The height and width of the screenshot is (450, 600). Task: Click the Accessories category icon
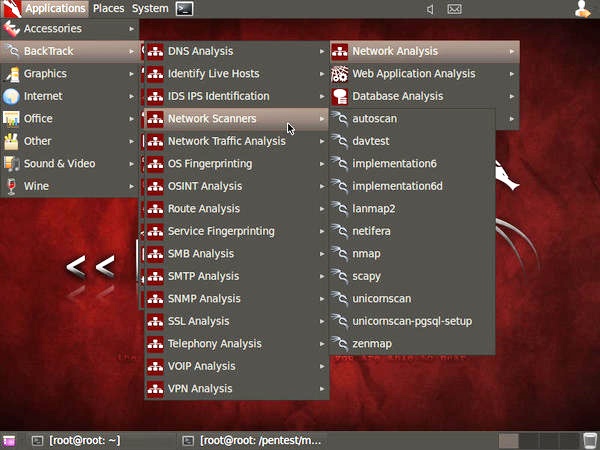(x=11, y=29)
